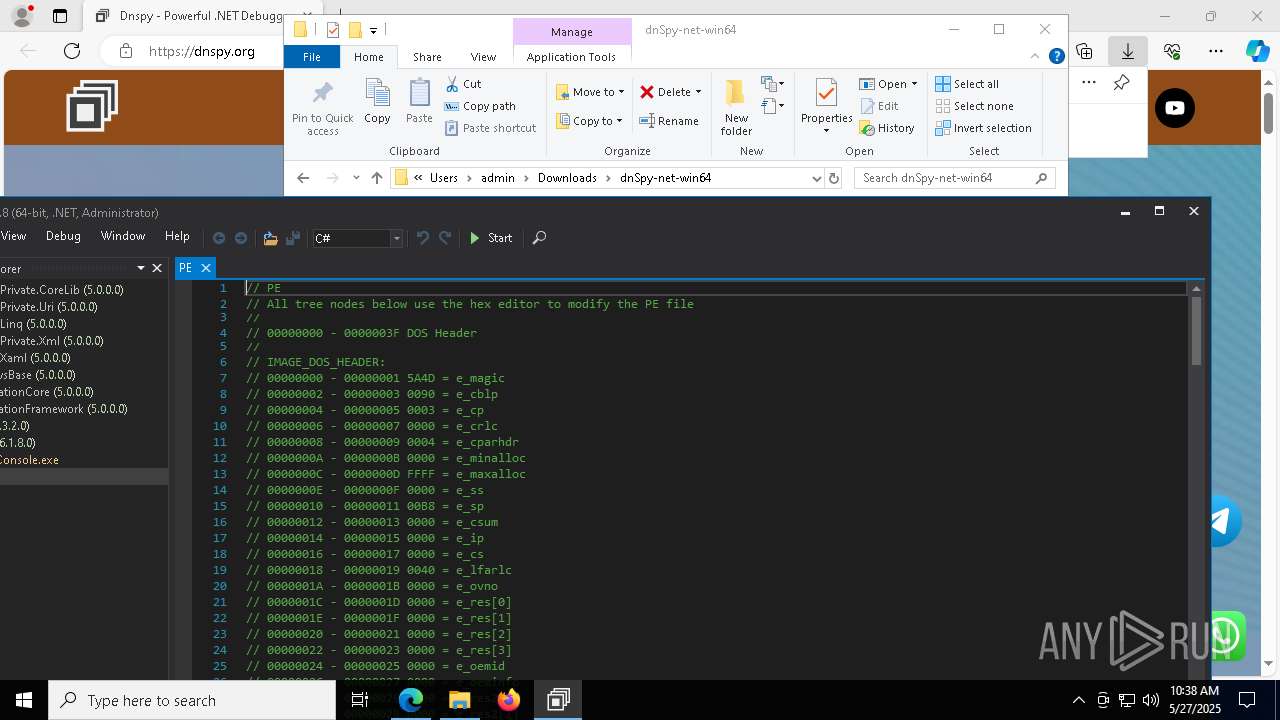Select Private.CoreLib (5.0.0.0) assembly node

pos(62,290)
